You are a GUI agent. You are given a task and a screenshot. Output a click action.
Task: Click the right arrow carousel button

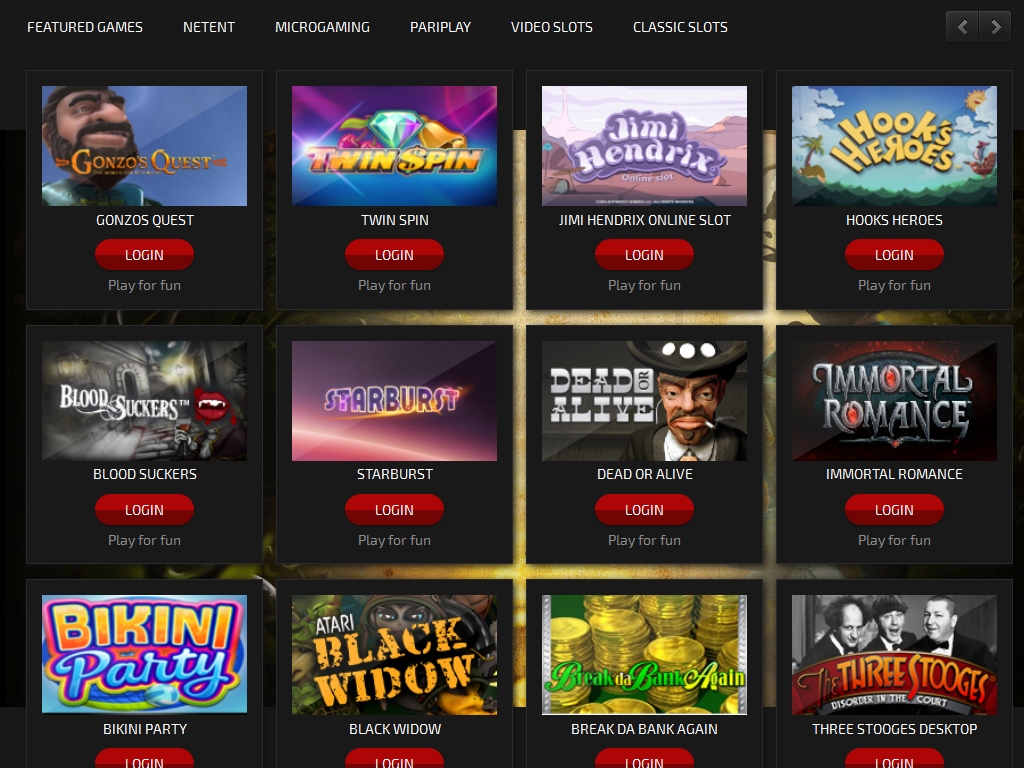point(995,27)
